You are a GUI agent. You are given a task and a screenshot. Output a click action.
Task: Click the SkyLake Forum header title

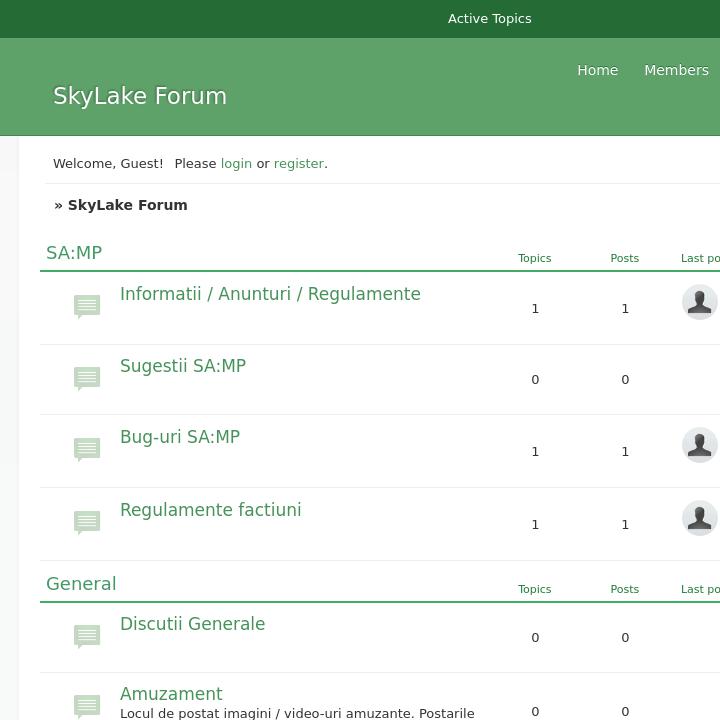coord(140,96)
